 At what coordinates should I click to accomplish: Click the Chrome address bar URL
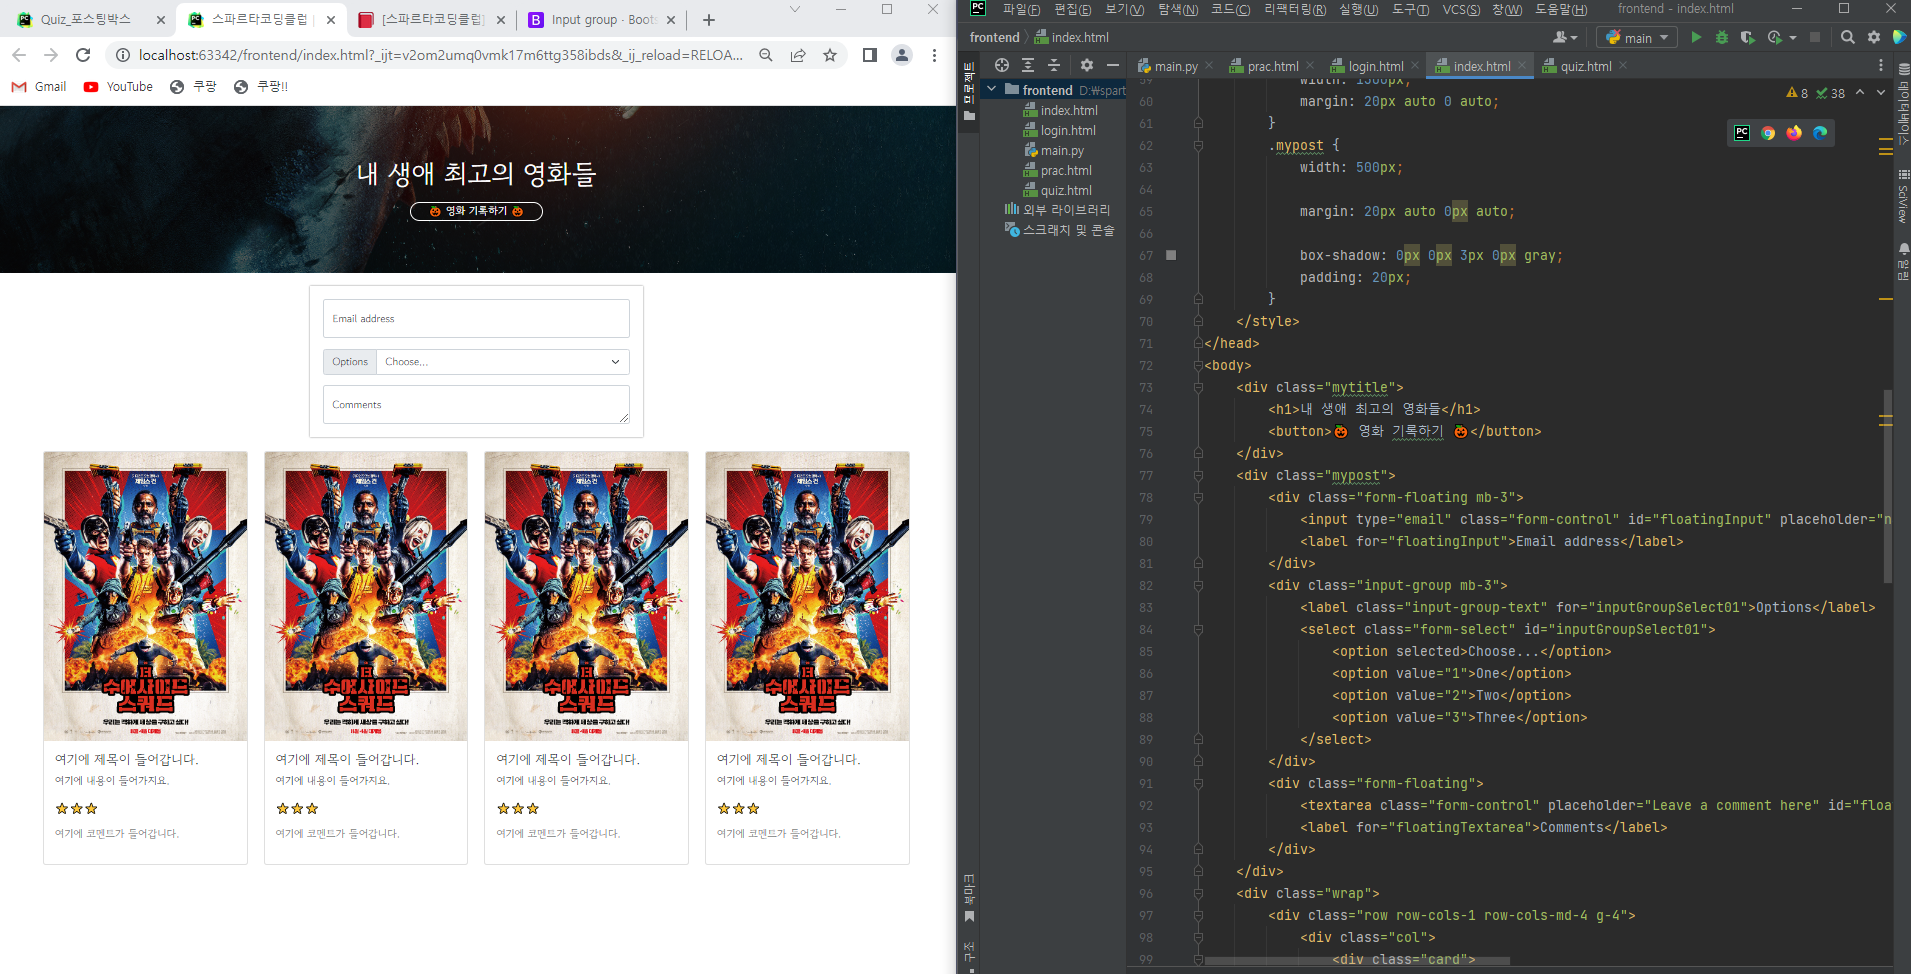[x=440, y=55]
